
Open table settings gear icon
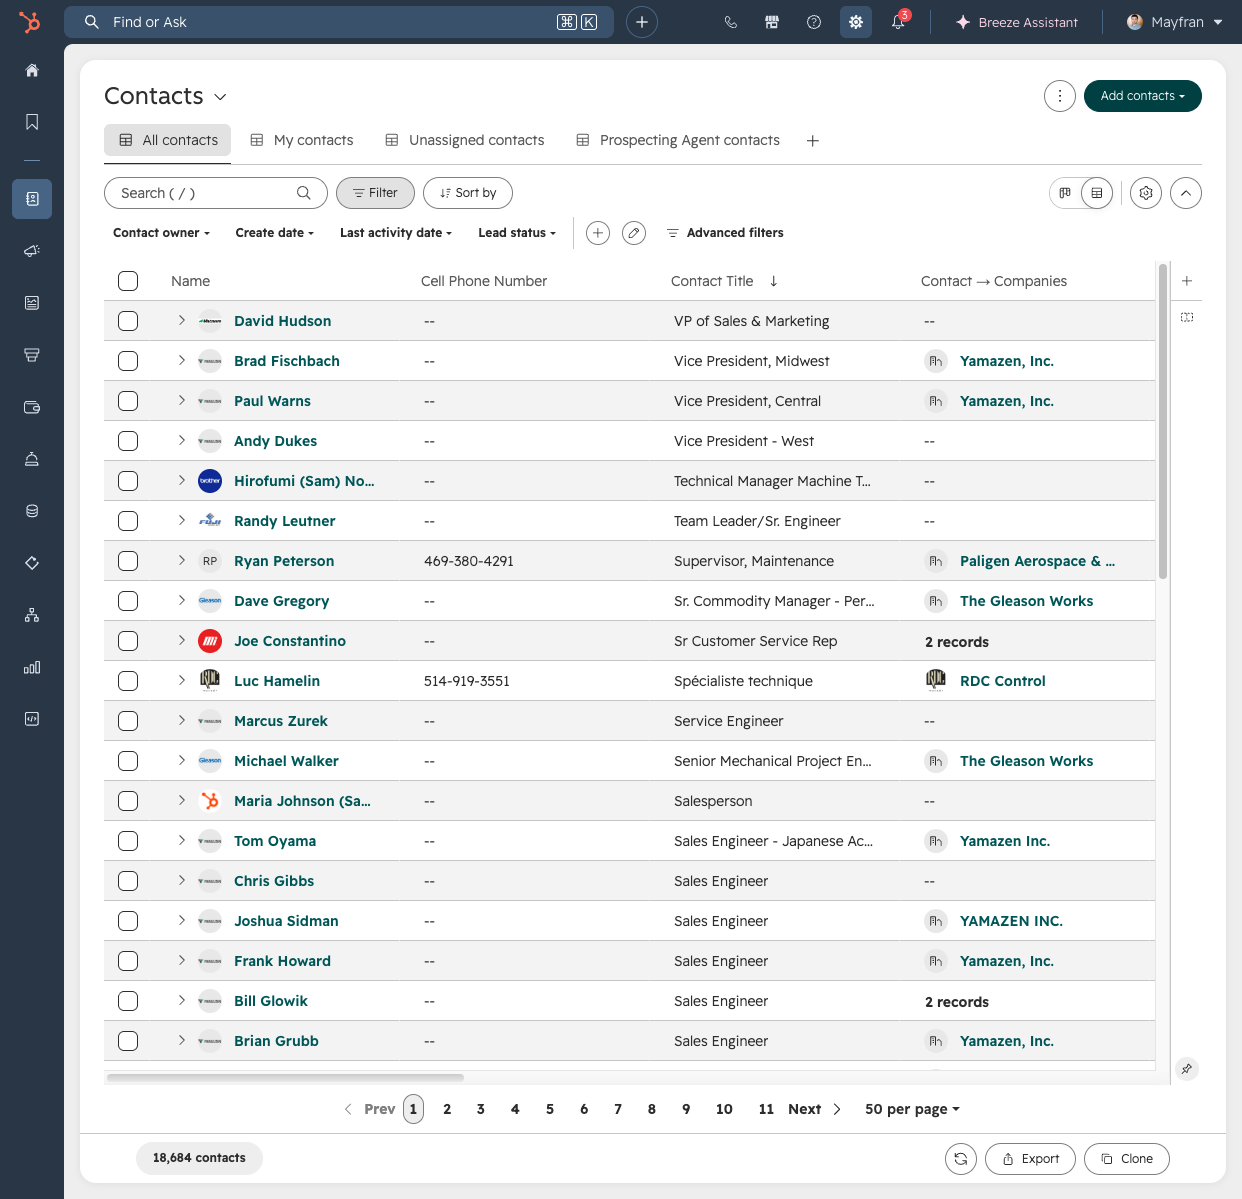tap(1146, 193)
